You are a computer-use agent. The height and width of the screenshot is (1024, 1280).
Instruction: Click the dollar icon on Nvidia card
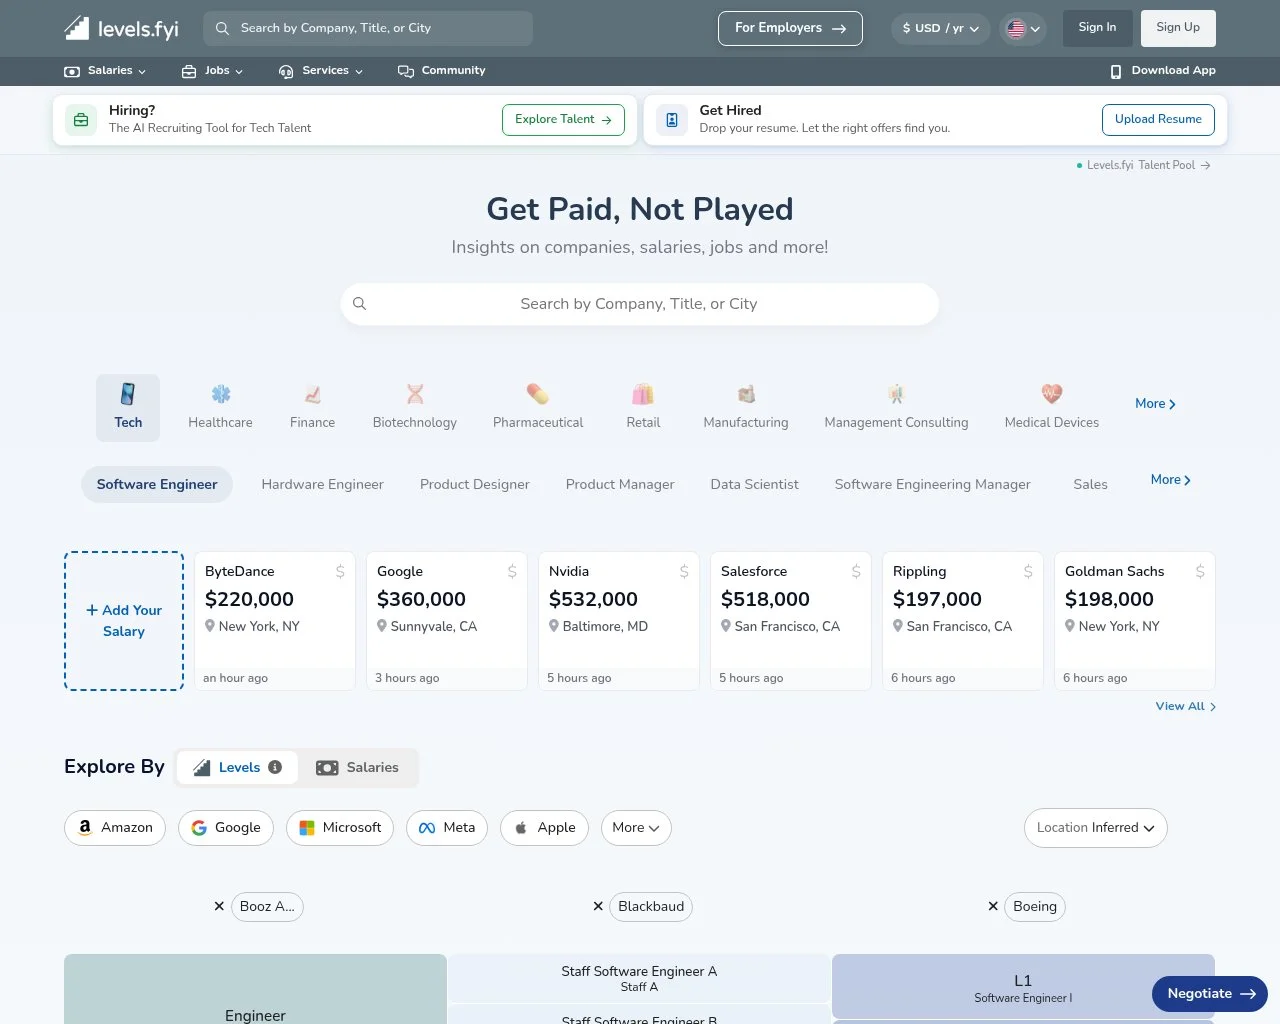(684, 571)
